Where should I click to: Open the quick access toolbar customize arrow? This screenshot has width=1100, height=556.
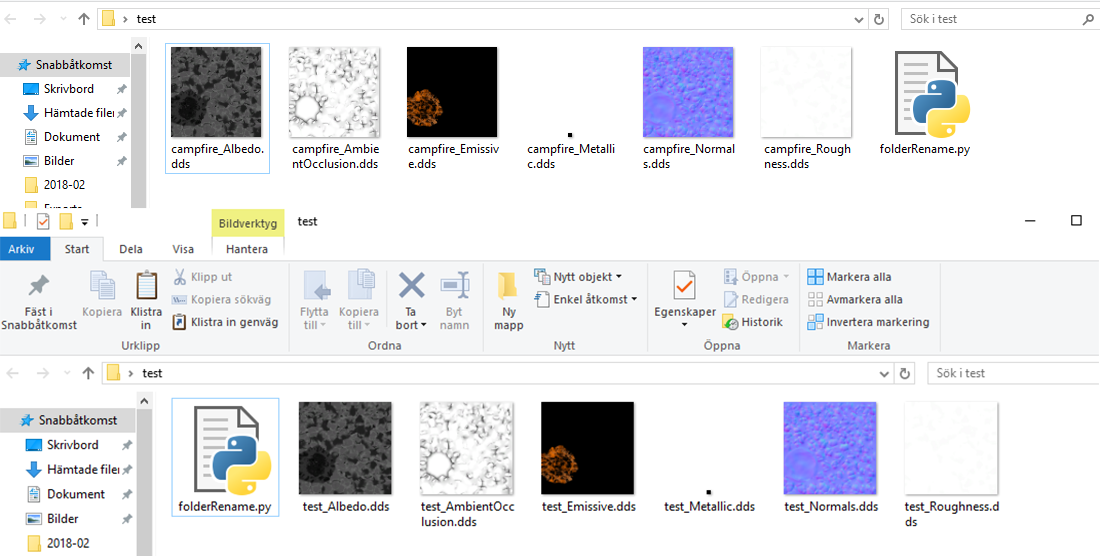tap(85, 222)
